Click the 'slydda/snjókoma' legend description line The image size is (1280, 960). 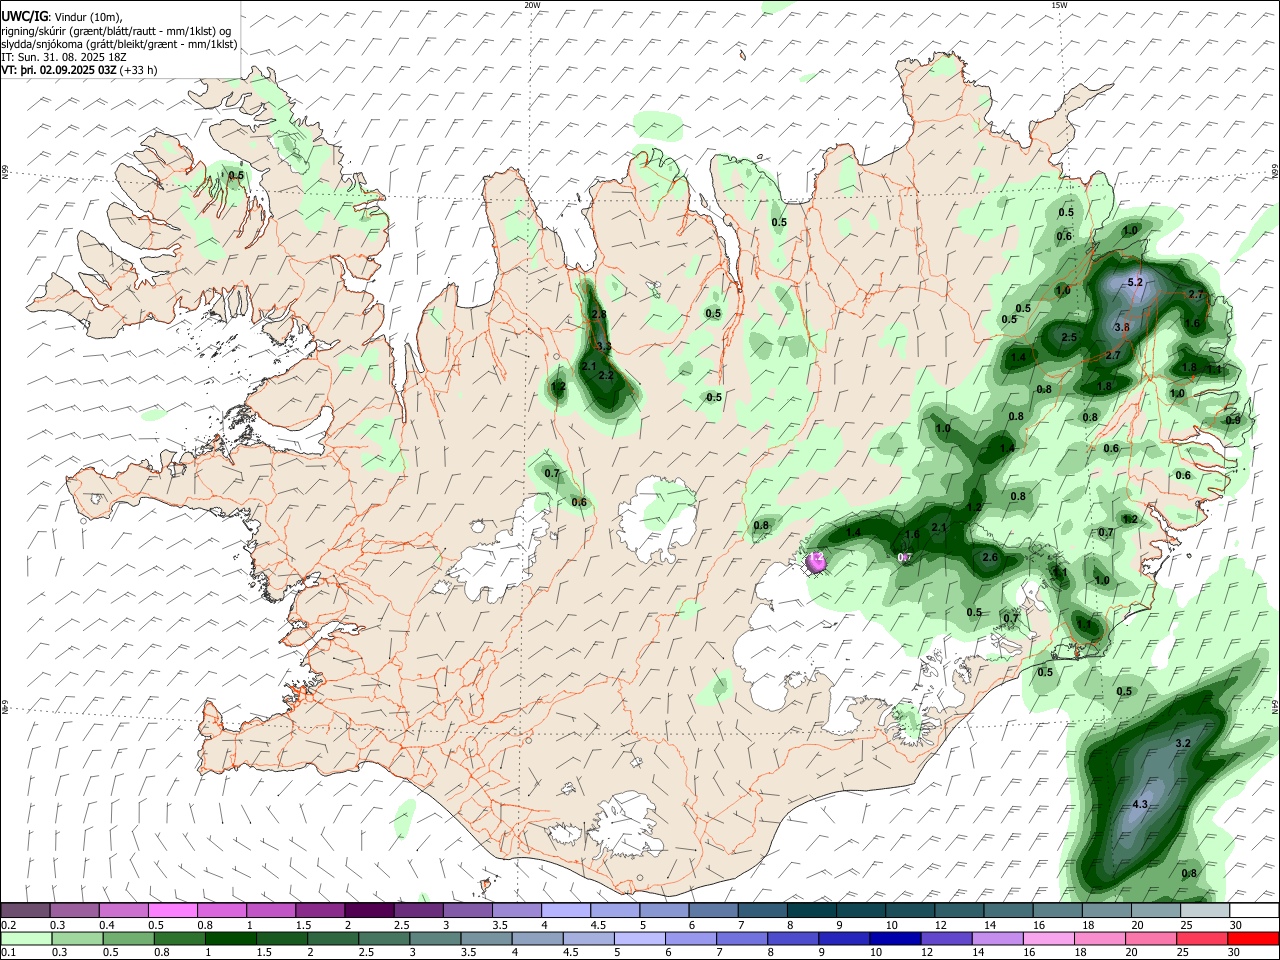(119, 43)
